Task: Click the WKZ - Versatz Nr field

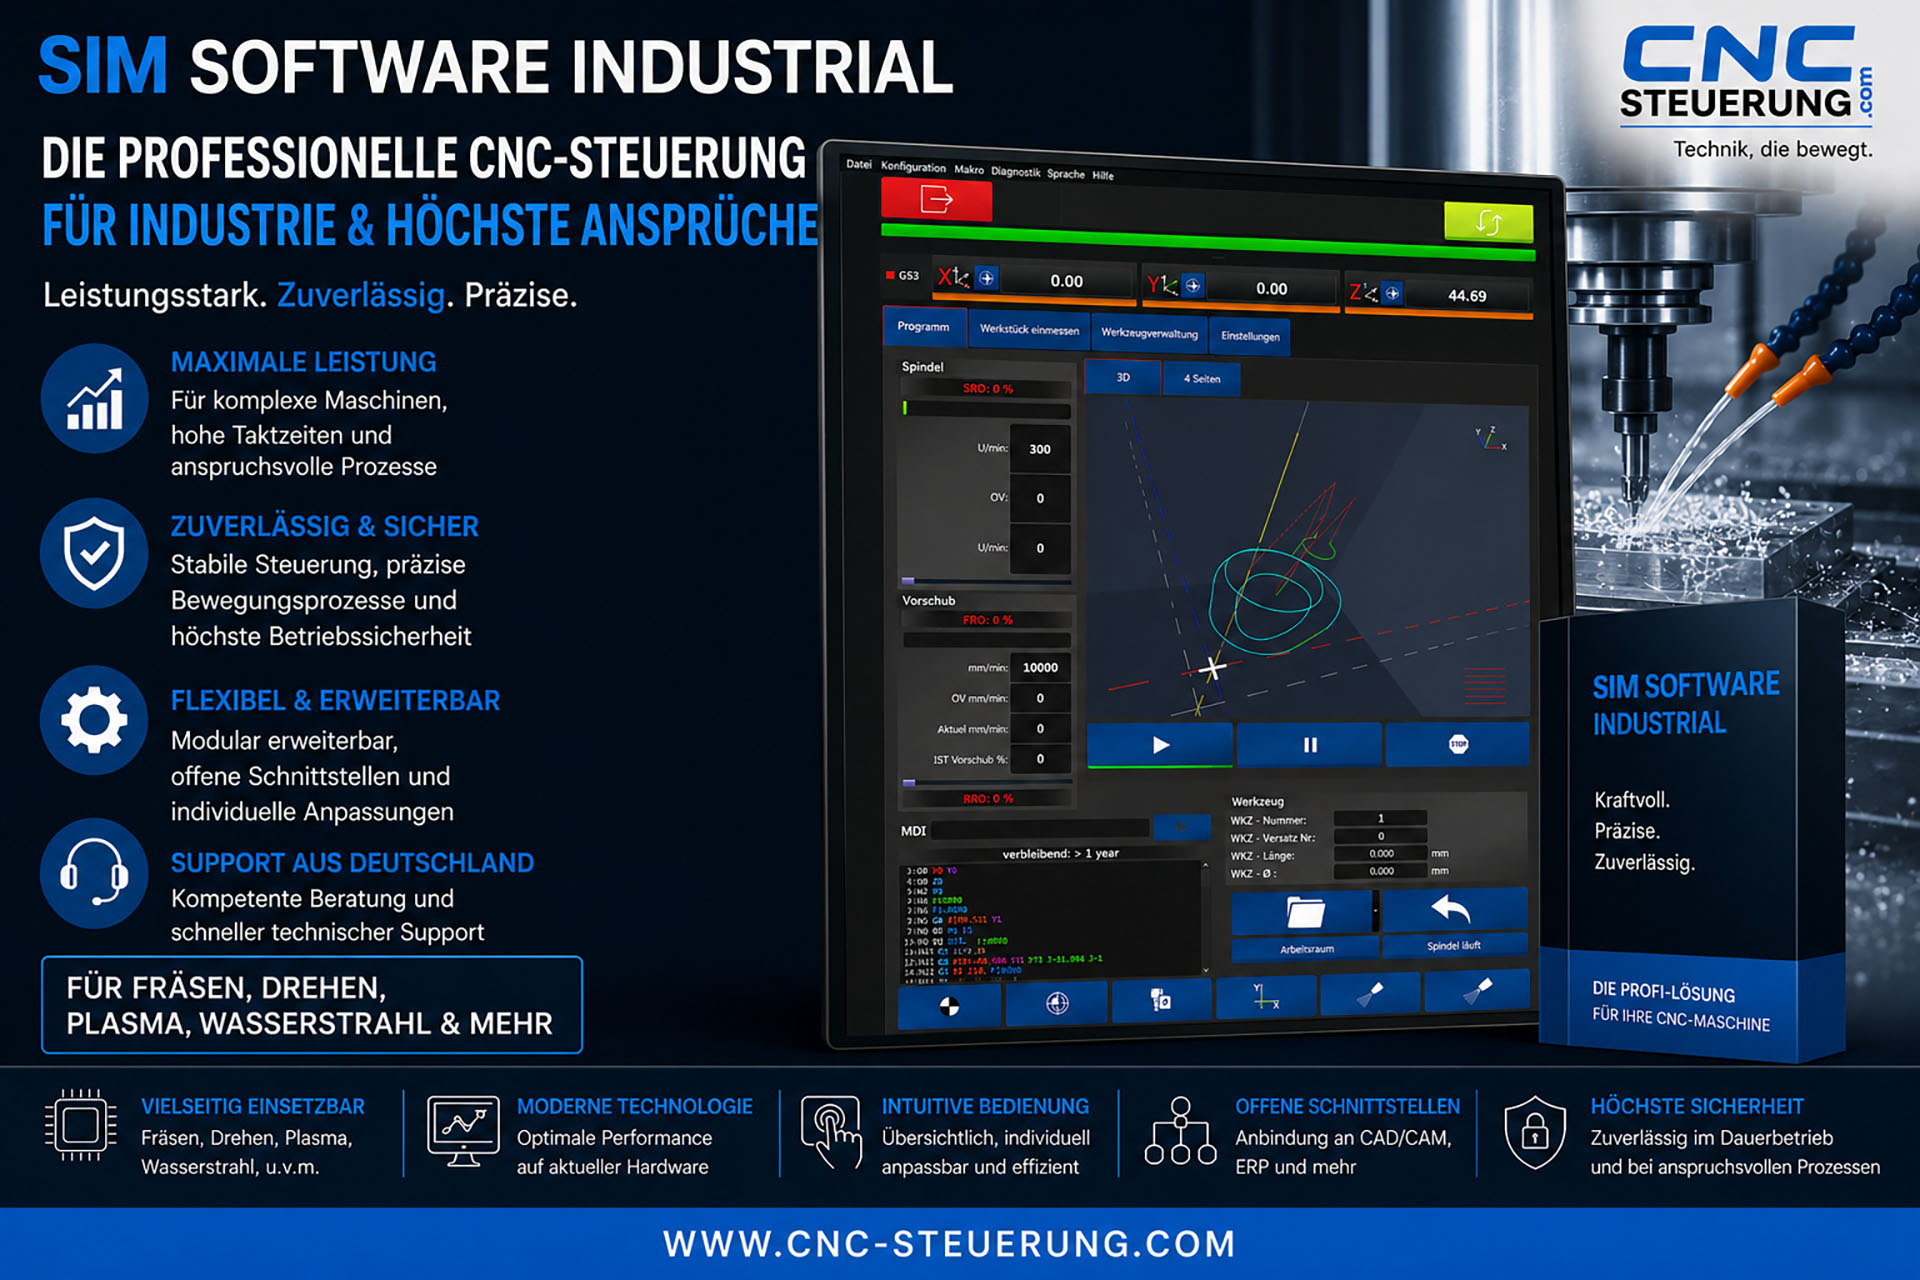Action: click(1380, 836)
